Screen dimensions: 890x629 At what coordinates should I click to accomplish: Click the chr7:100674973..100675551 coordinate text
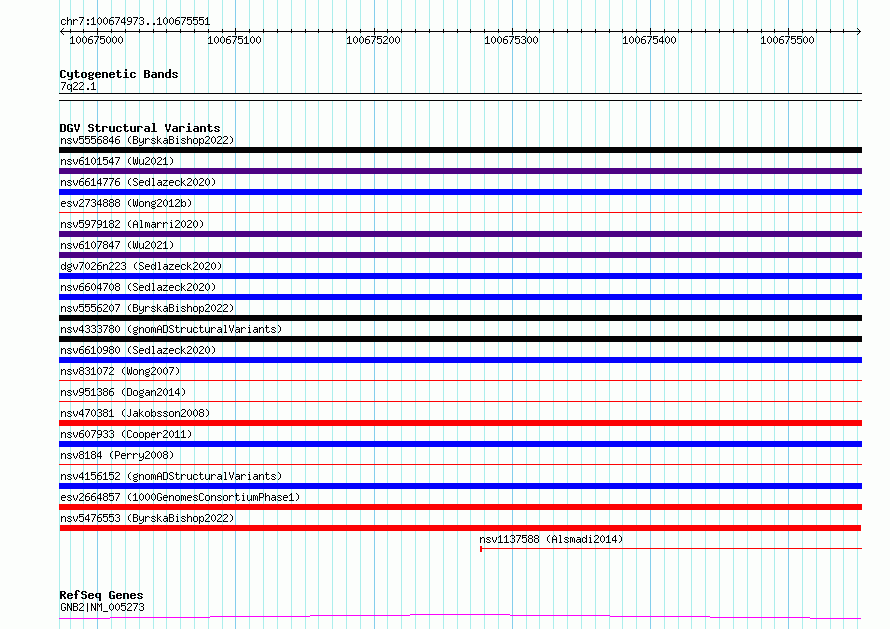tap(135, 22)
